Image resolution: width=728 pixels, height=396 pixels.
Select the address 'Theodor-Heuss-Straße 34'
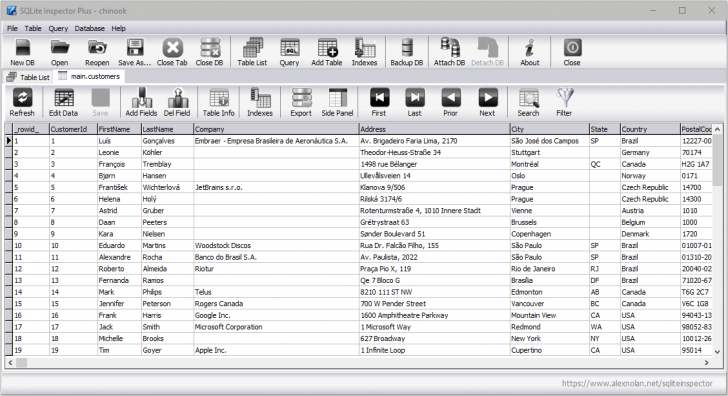435,153
